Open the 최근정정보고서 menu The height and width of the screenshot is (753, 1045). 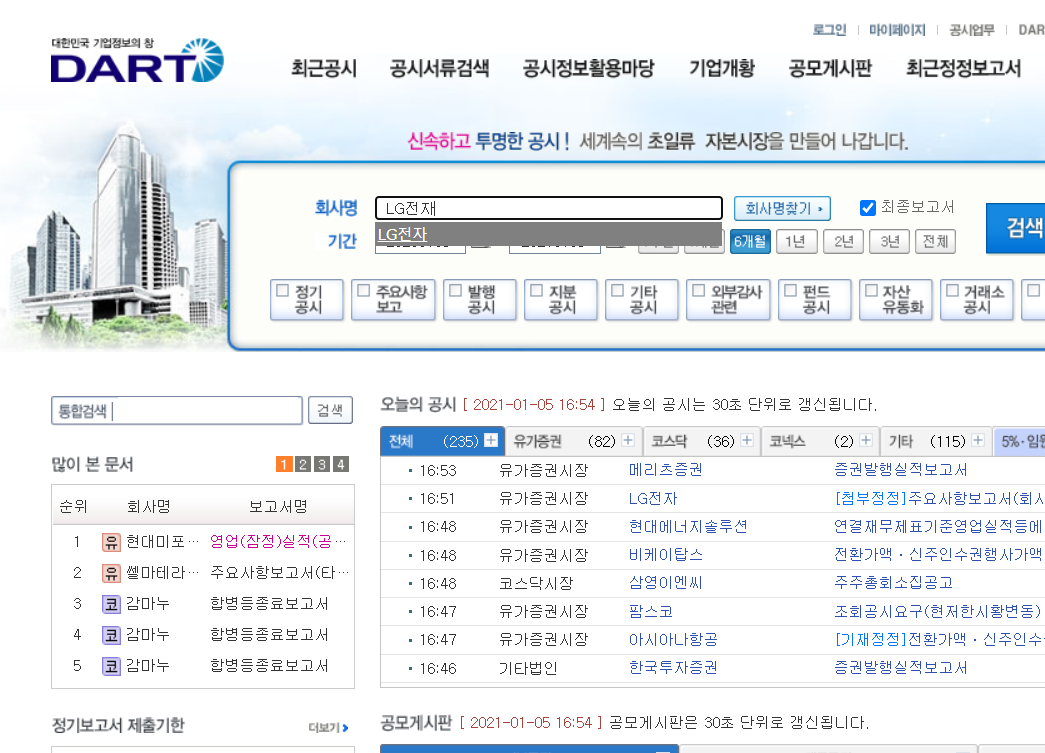[964, 68]
